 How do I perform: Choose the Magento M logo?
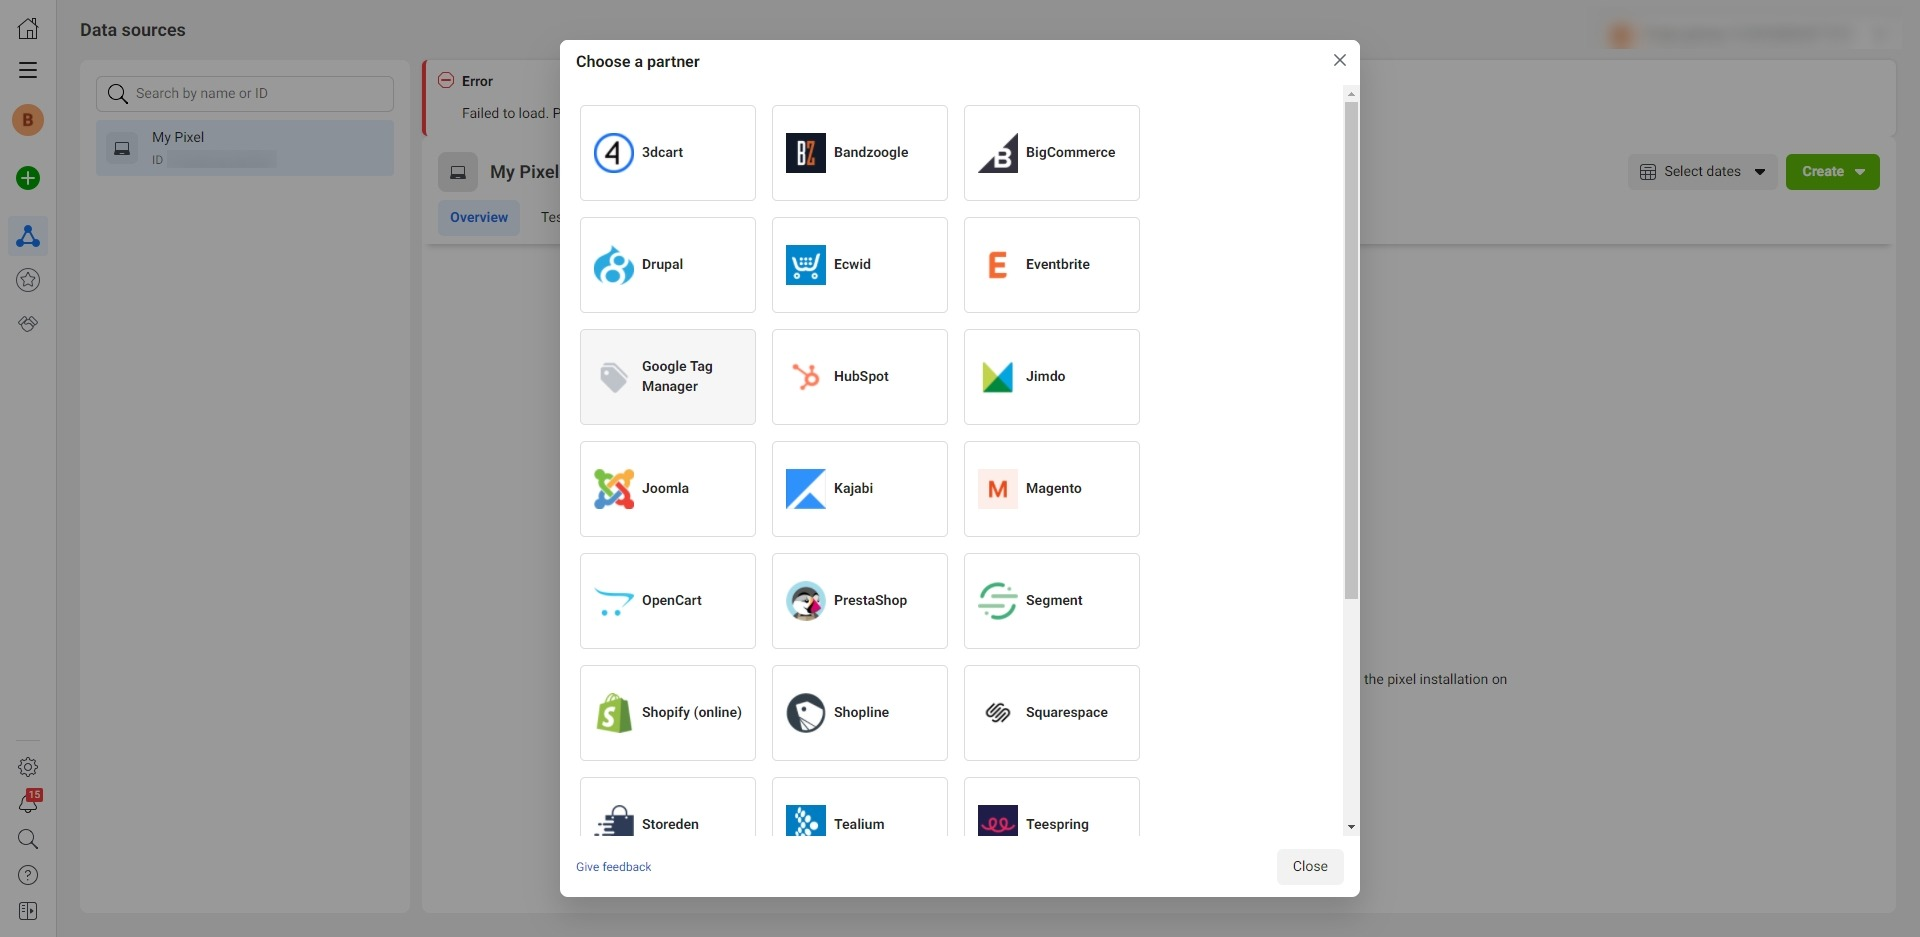(x=997, y=489)
